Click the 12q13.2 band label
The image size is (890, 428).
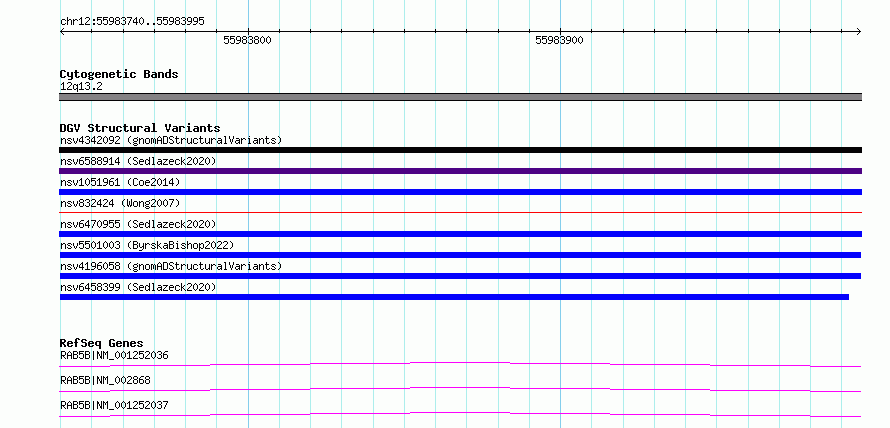(x=81, y=87)
